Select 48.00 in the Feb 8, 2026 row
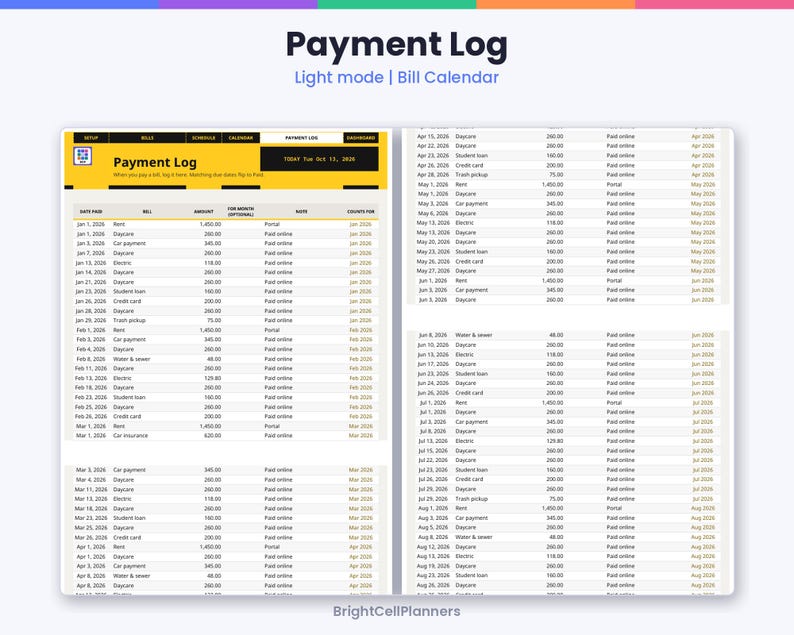This screenshot has height=635, width=794. pyautogui.click(x=215, y=359)
